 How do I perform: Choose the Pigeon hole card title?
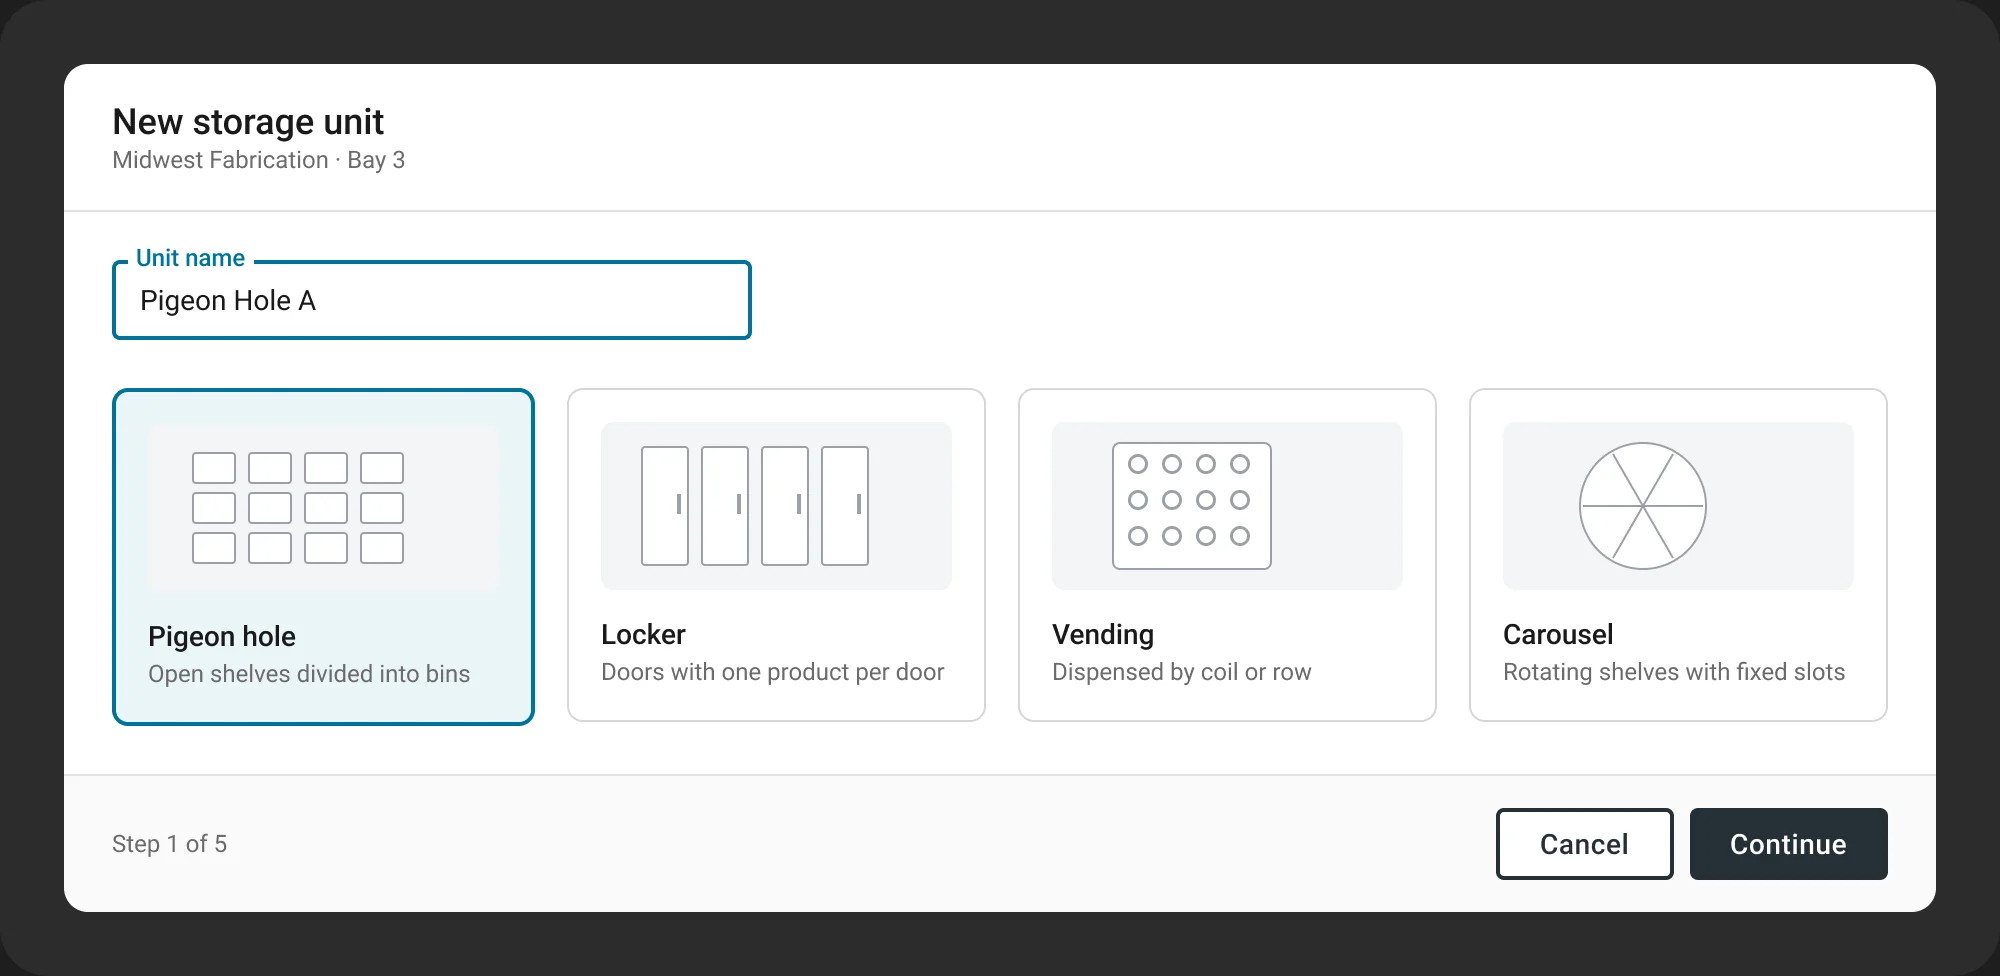pos(222,636)
